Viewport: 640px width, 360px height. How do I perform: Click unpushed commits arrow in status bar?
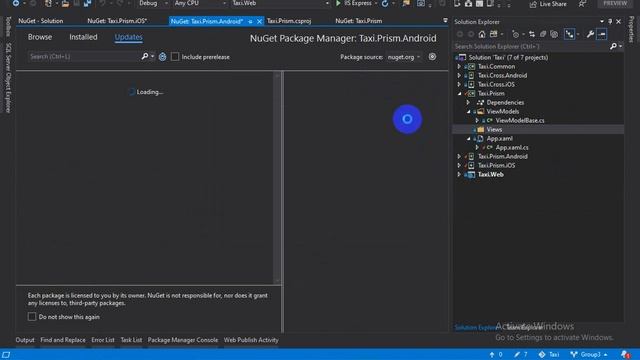click(492, 354)
